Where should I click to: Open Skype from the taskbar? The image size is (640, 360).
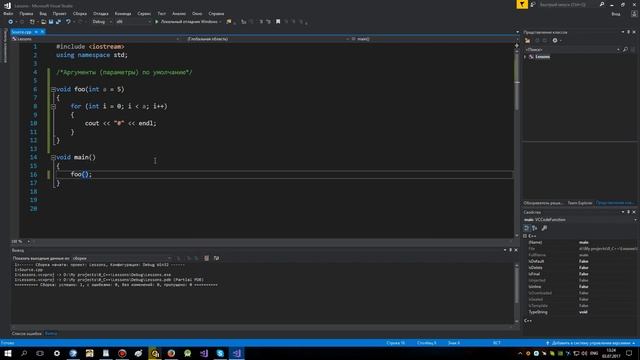(220, 353)
